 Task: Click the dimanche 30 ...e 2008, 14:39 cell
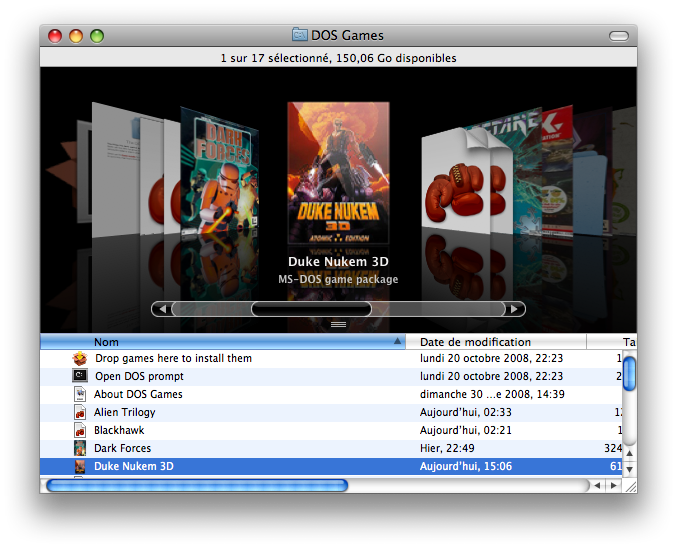pos(492,394)
